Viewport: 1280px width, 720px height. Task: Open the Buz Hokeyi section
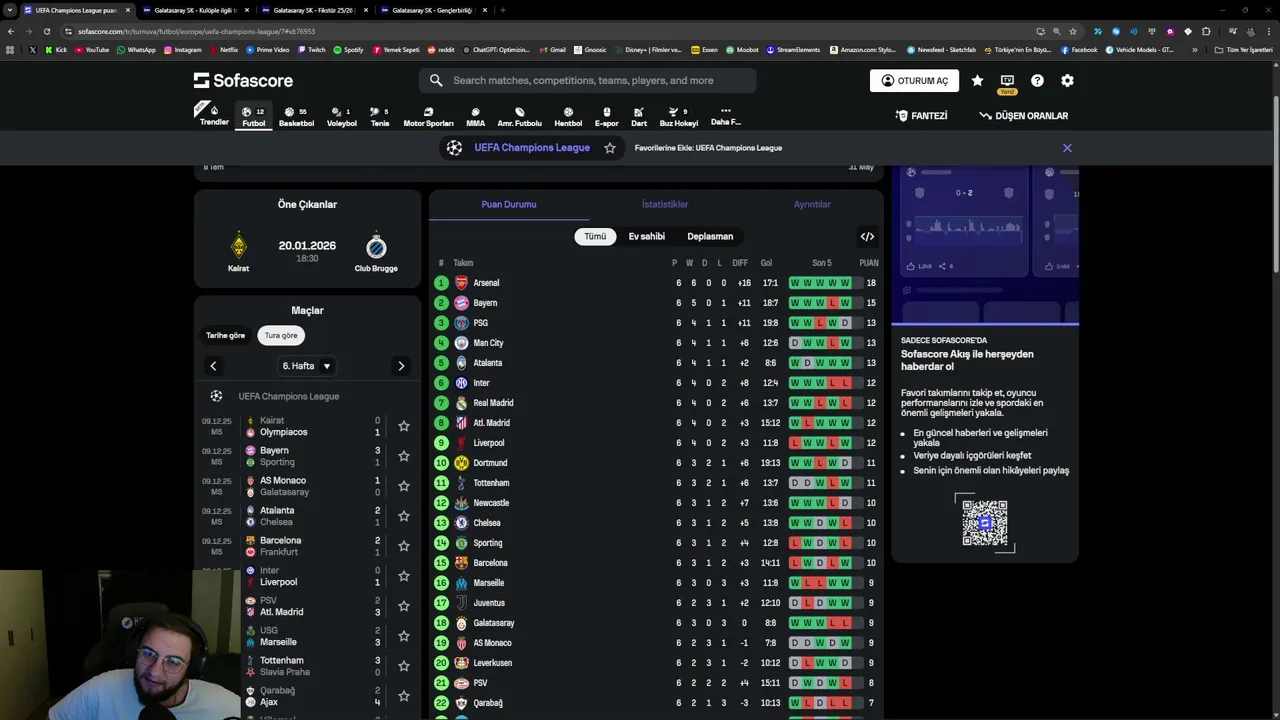(678, 117)
